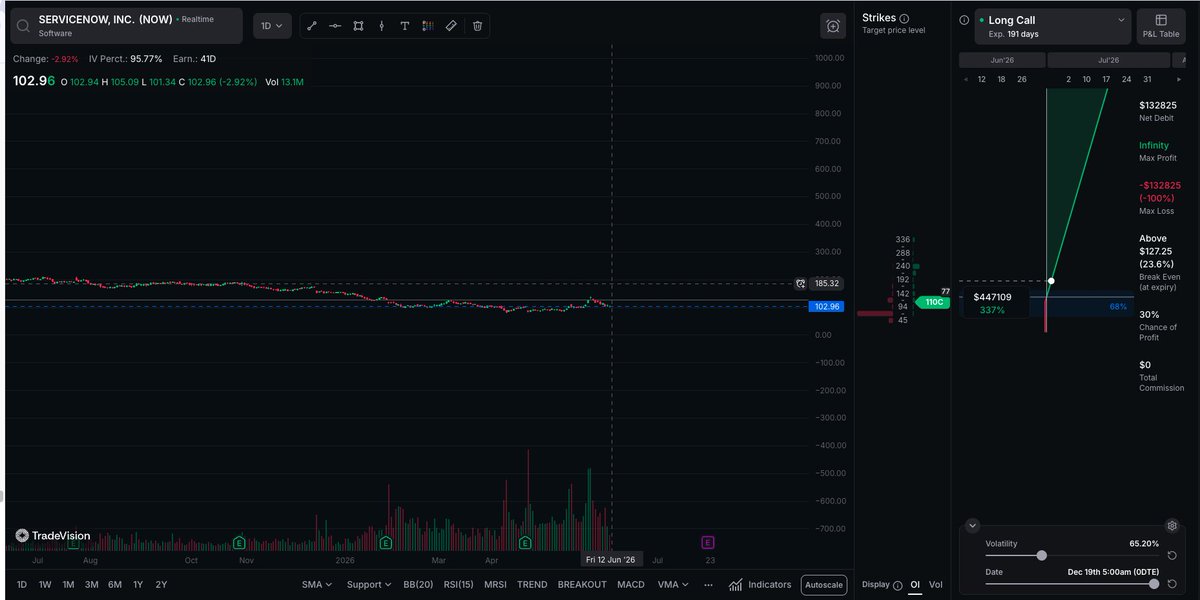
Task: Set chart range to 1M
Action: (x=68, y=584)
